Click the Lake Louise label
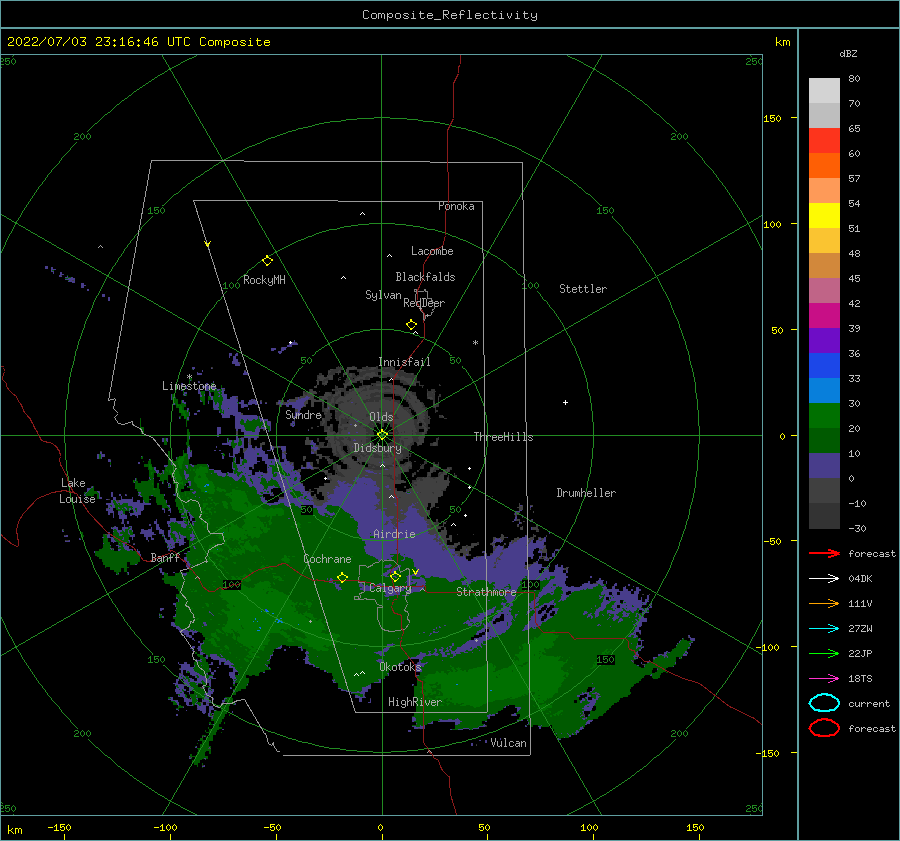Viewport: 900px width, 841px height. pyautogui.click(x=77, y=491)
